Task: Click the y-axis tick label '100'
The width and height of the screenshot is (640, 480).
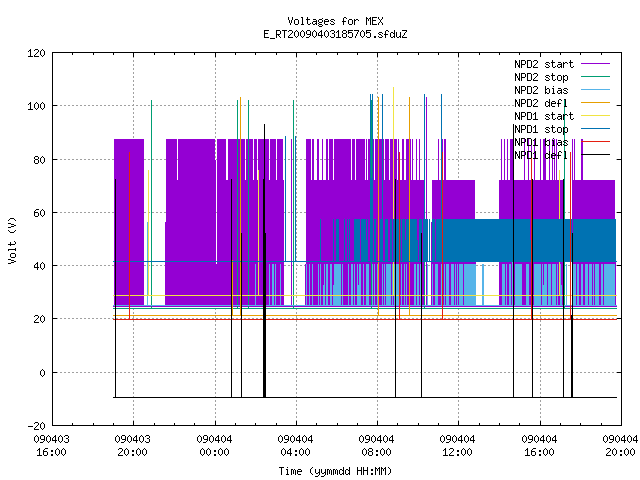Action: click(36, 107)
